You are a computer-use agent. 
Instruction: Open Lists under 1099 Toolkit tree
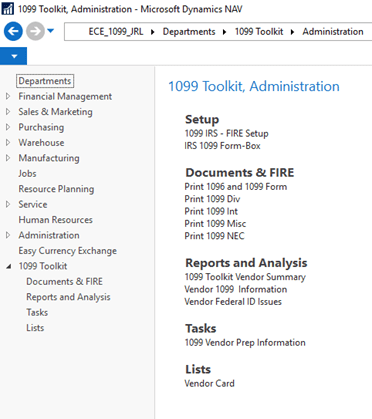click(x=35, y=328)
